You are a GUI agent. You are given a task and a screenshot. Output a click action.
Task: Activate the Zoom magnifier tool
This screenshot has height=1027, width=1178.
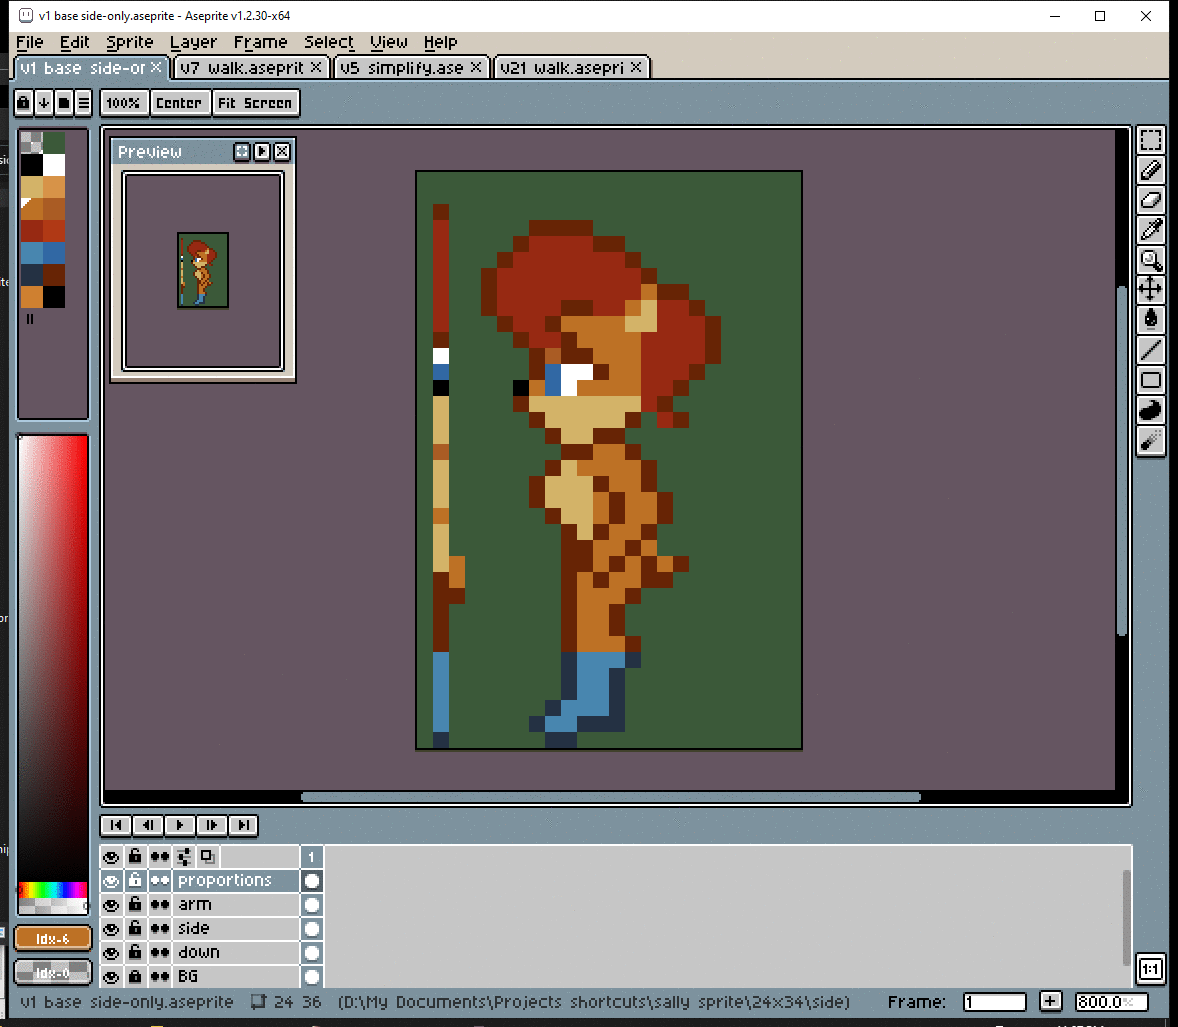pos(1151,260)
